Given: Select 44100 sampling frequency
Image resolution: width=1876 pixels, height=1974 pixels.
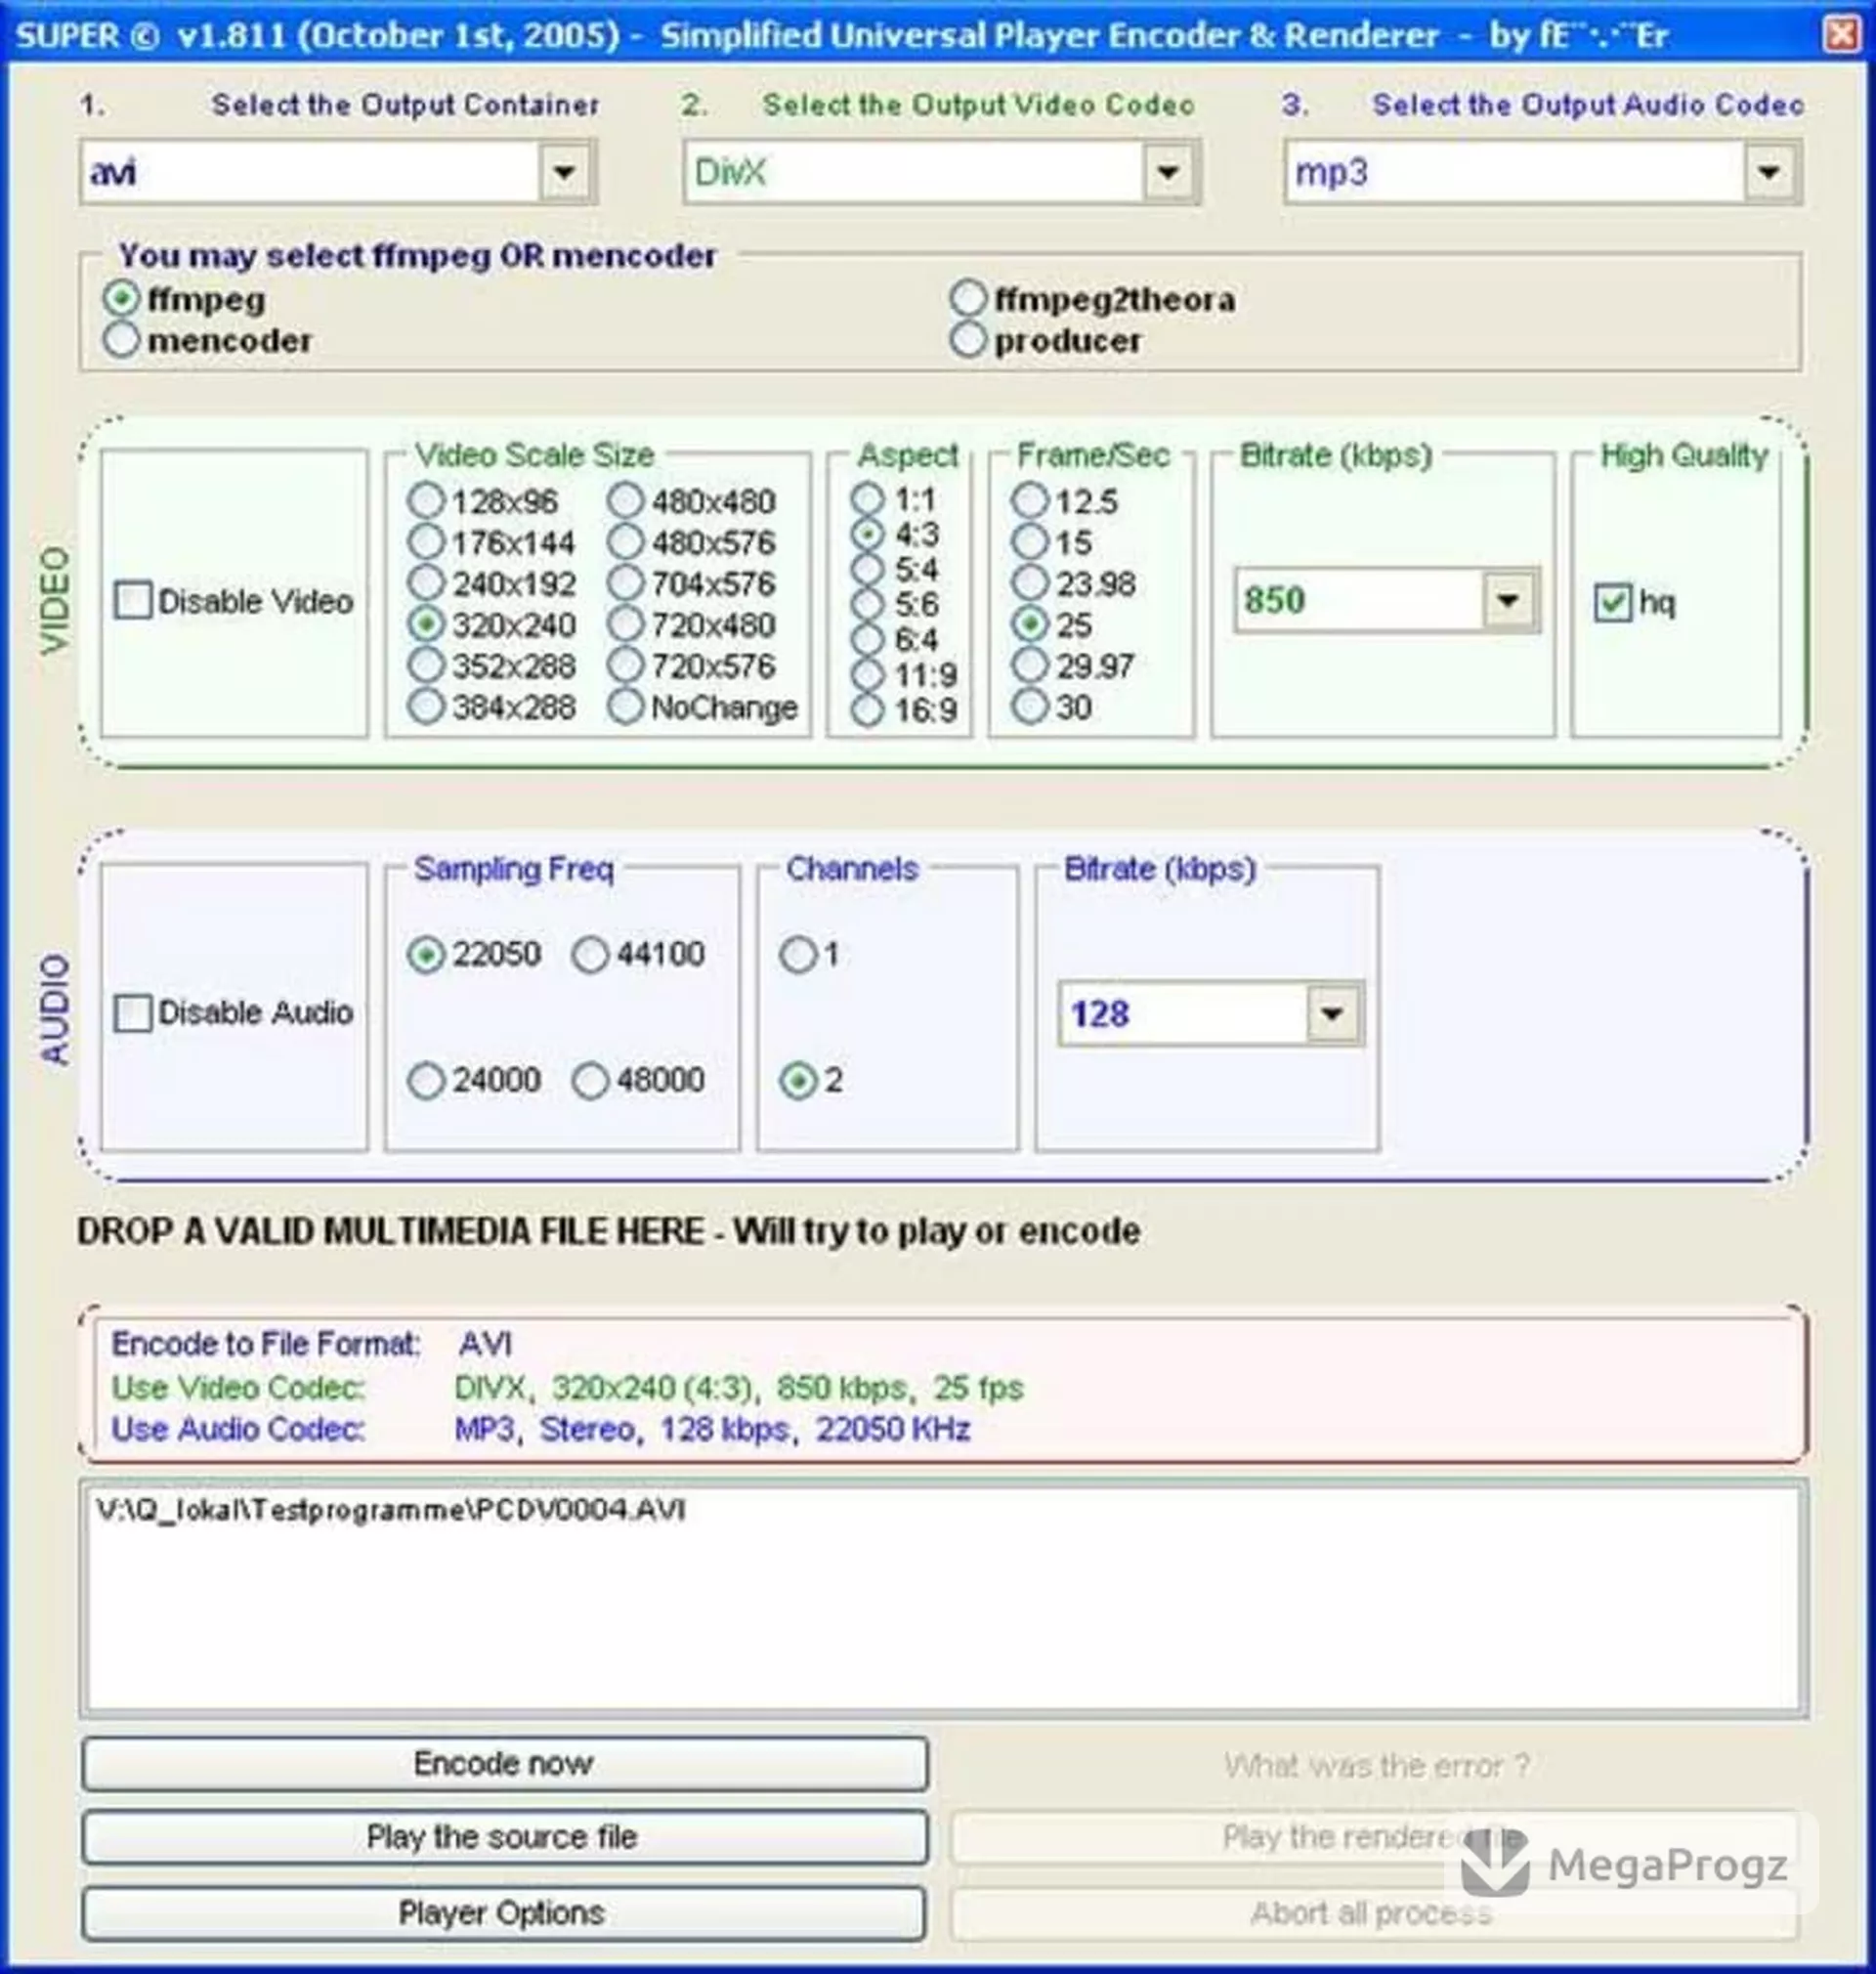Looking at the screenshot, I should point(590,954).
